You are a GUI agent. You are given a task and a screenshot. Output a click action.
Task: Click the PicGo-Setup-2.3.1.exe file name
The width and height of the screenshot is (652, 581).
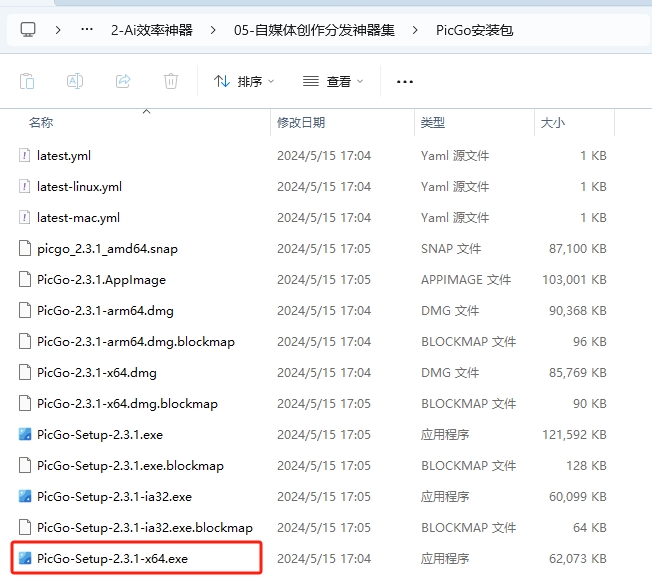pyautogui.click(x=100, y=435)
